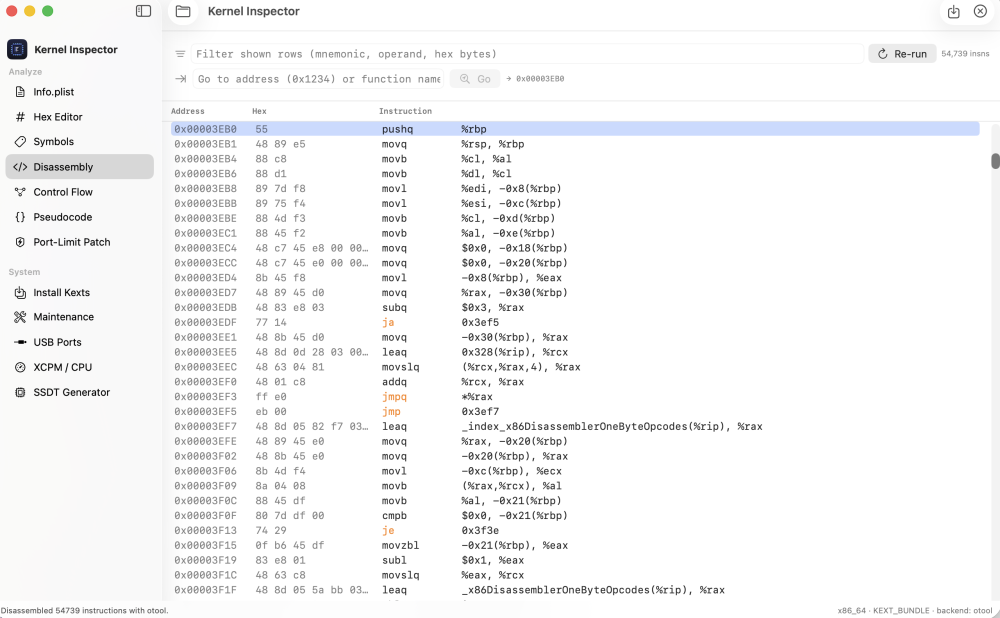This screenshot has height=618, width=1000.
Task: Click the Disassembly code-brackets icon
Action: coord(20,167)
